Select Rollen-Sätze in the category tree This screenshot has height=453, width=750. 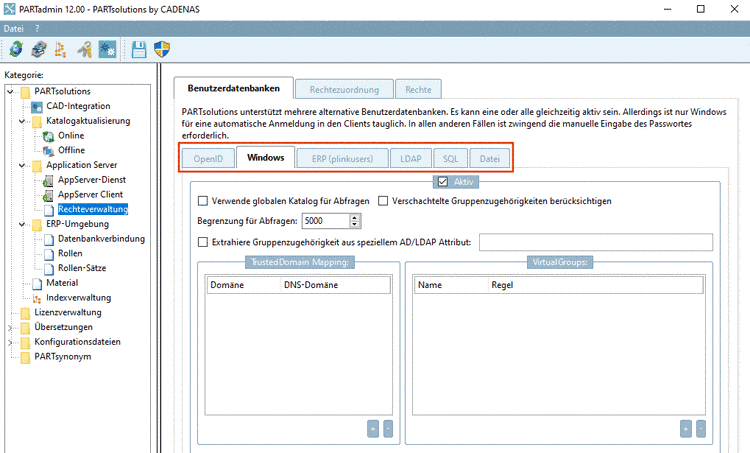82,268
